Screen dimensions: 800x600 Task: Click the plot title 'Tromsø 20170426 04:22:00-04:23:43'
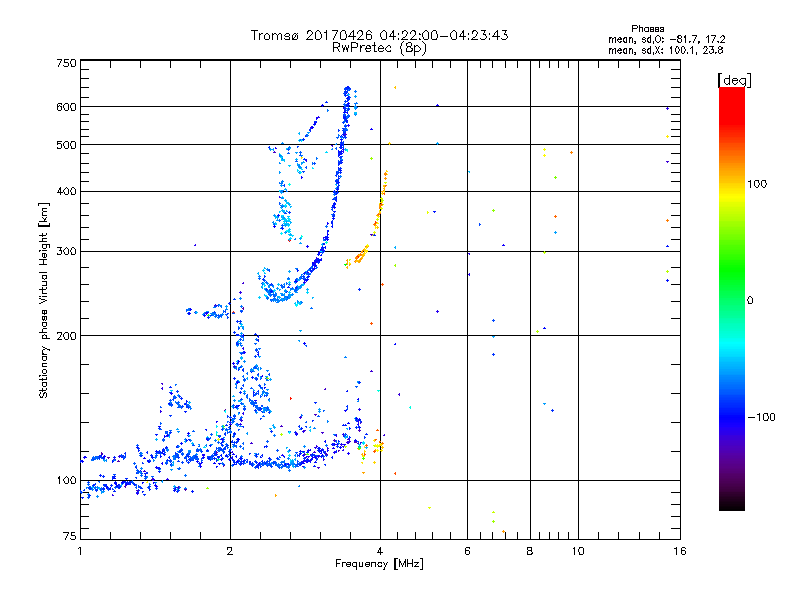tap(379, 35)
